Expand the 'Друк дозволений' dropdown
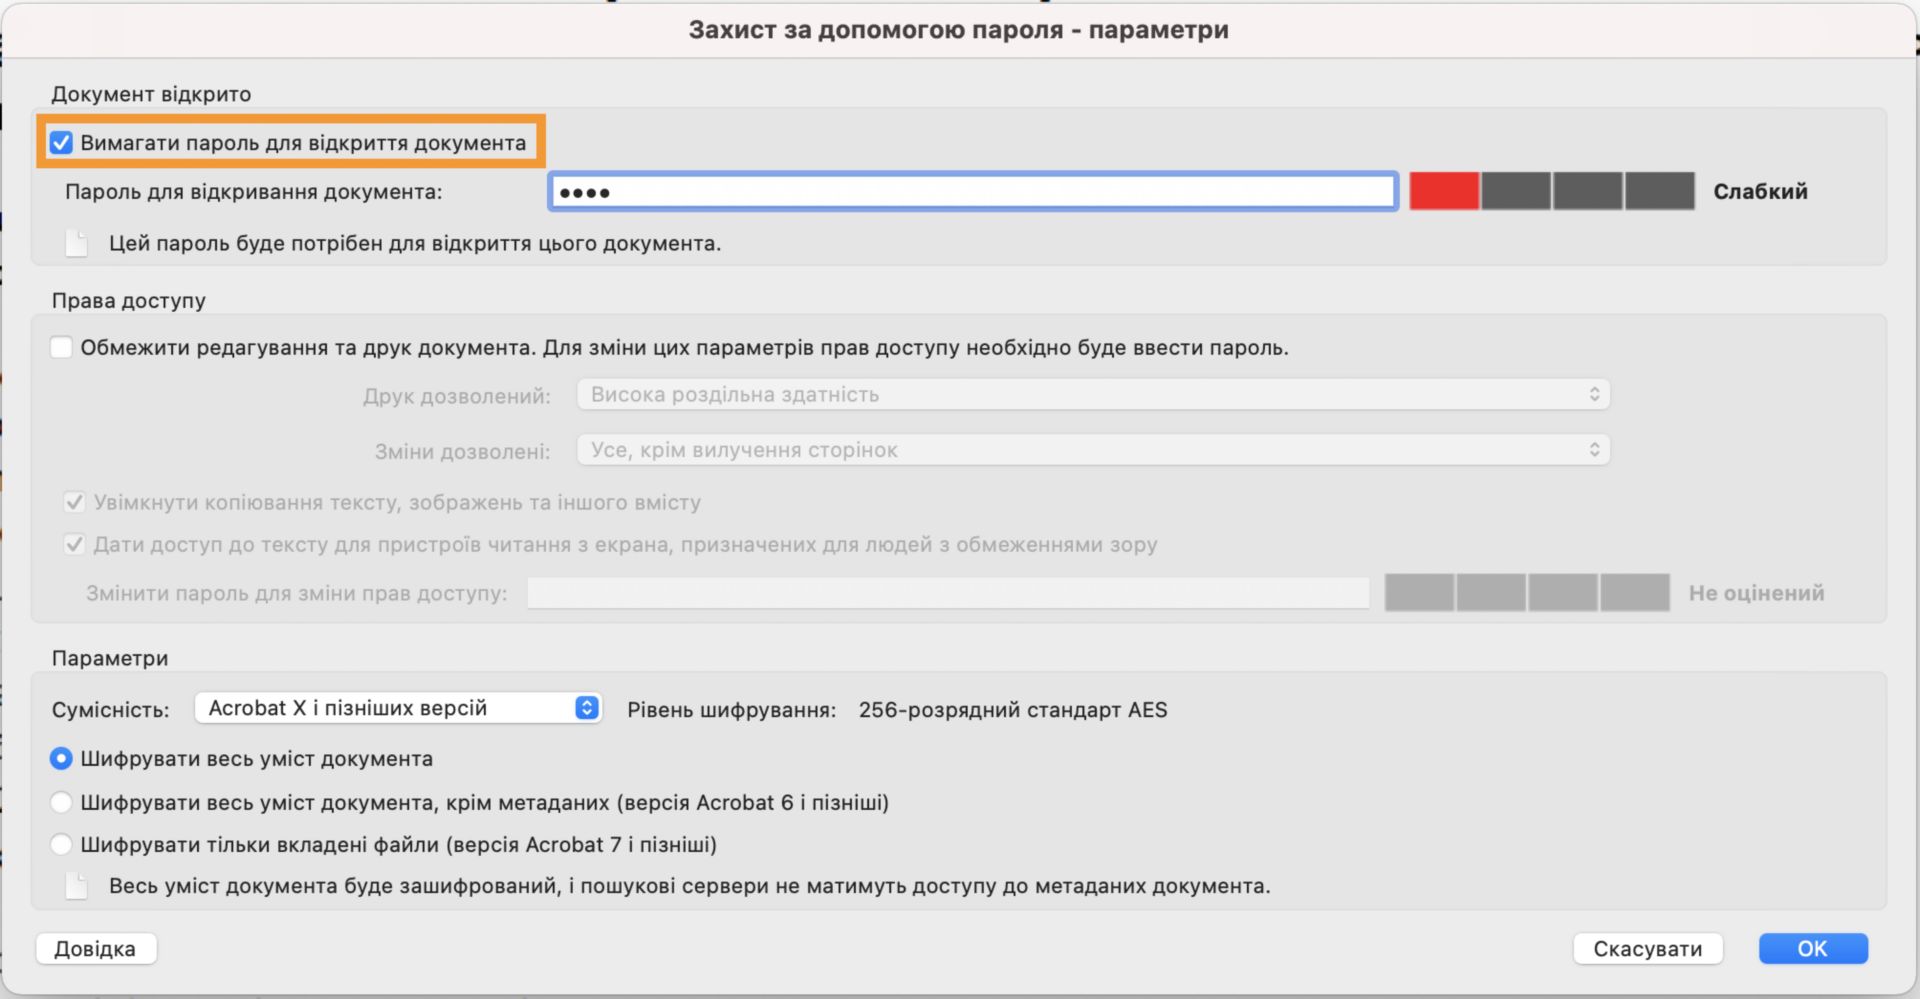1920x999 pixels. [1093, 395]
